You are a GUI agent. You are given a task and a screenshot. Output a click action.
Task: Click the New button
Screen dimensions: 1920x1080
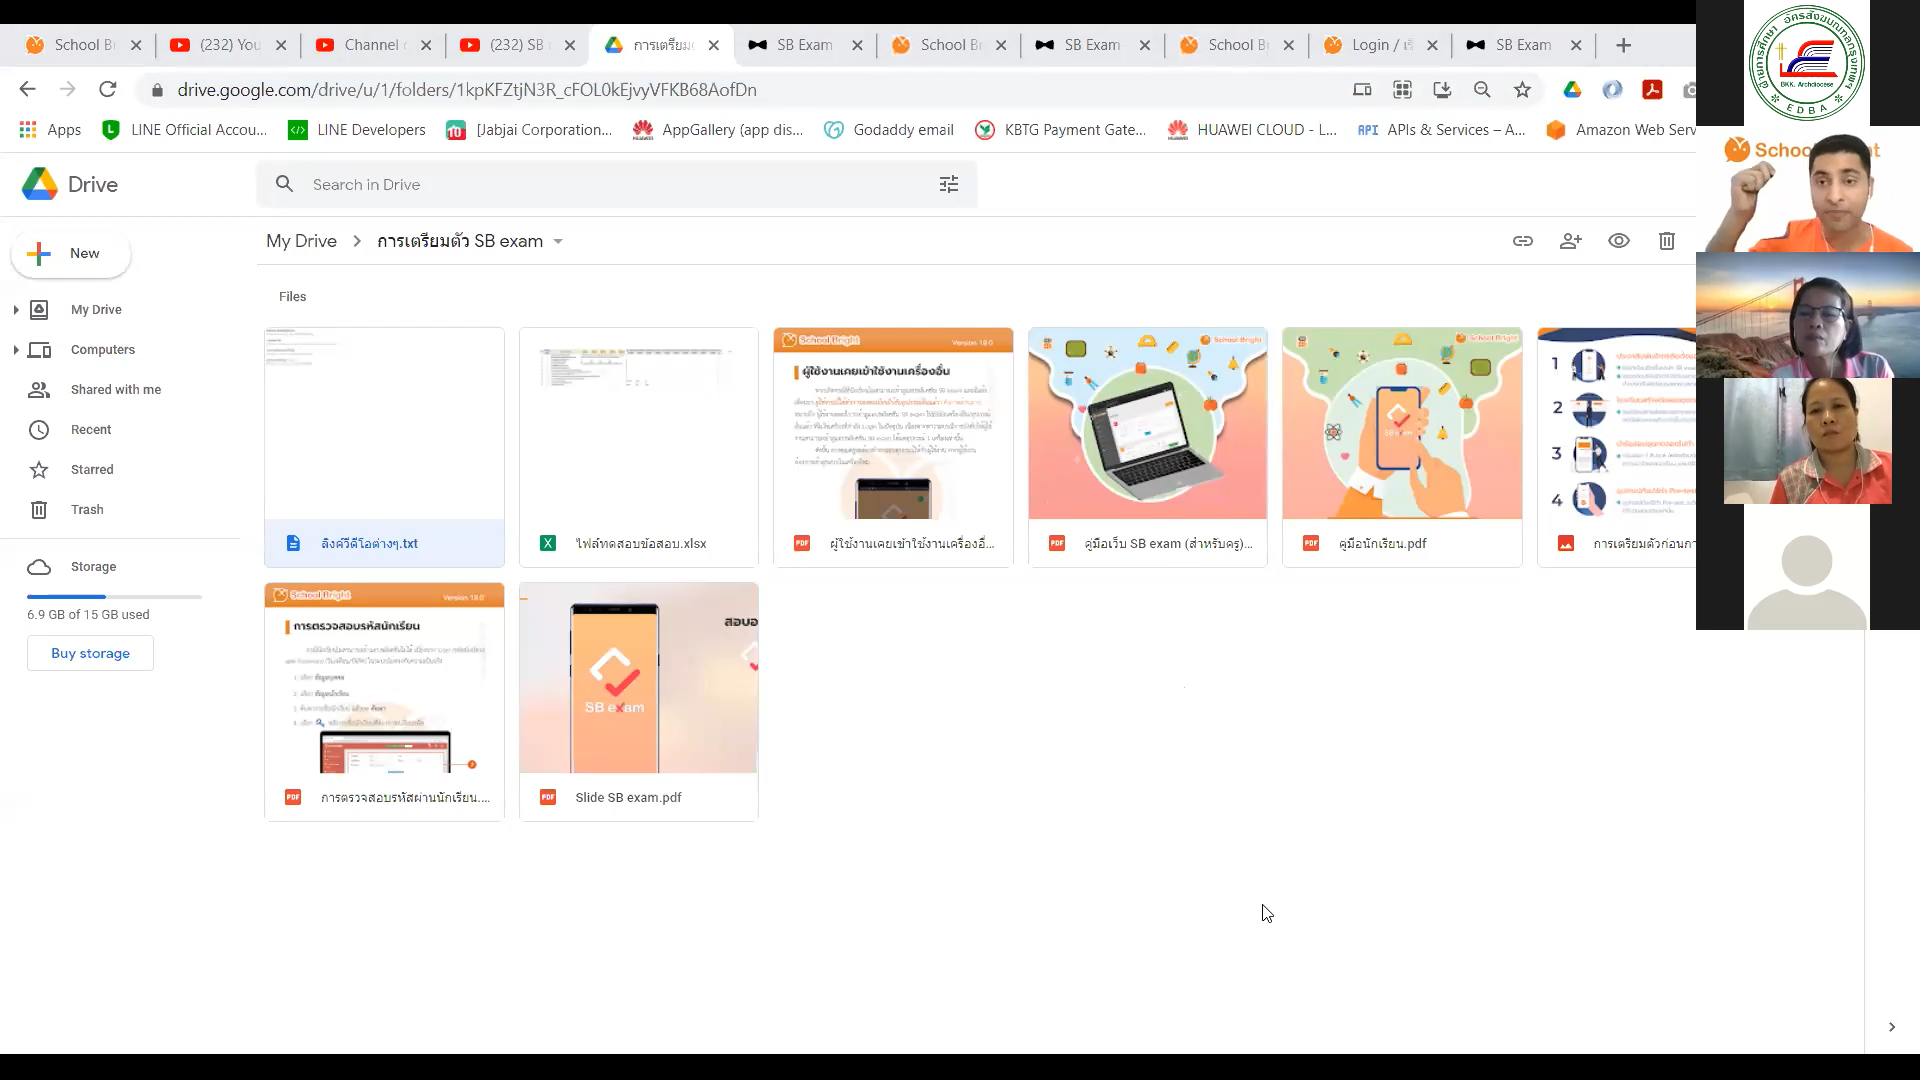70,253
